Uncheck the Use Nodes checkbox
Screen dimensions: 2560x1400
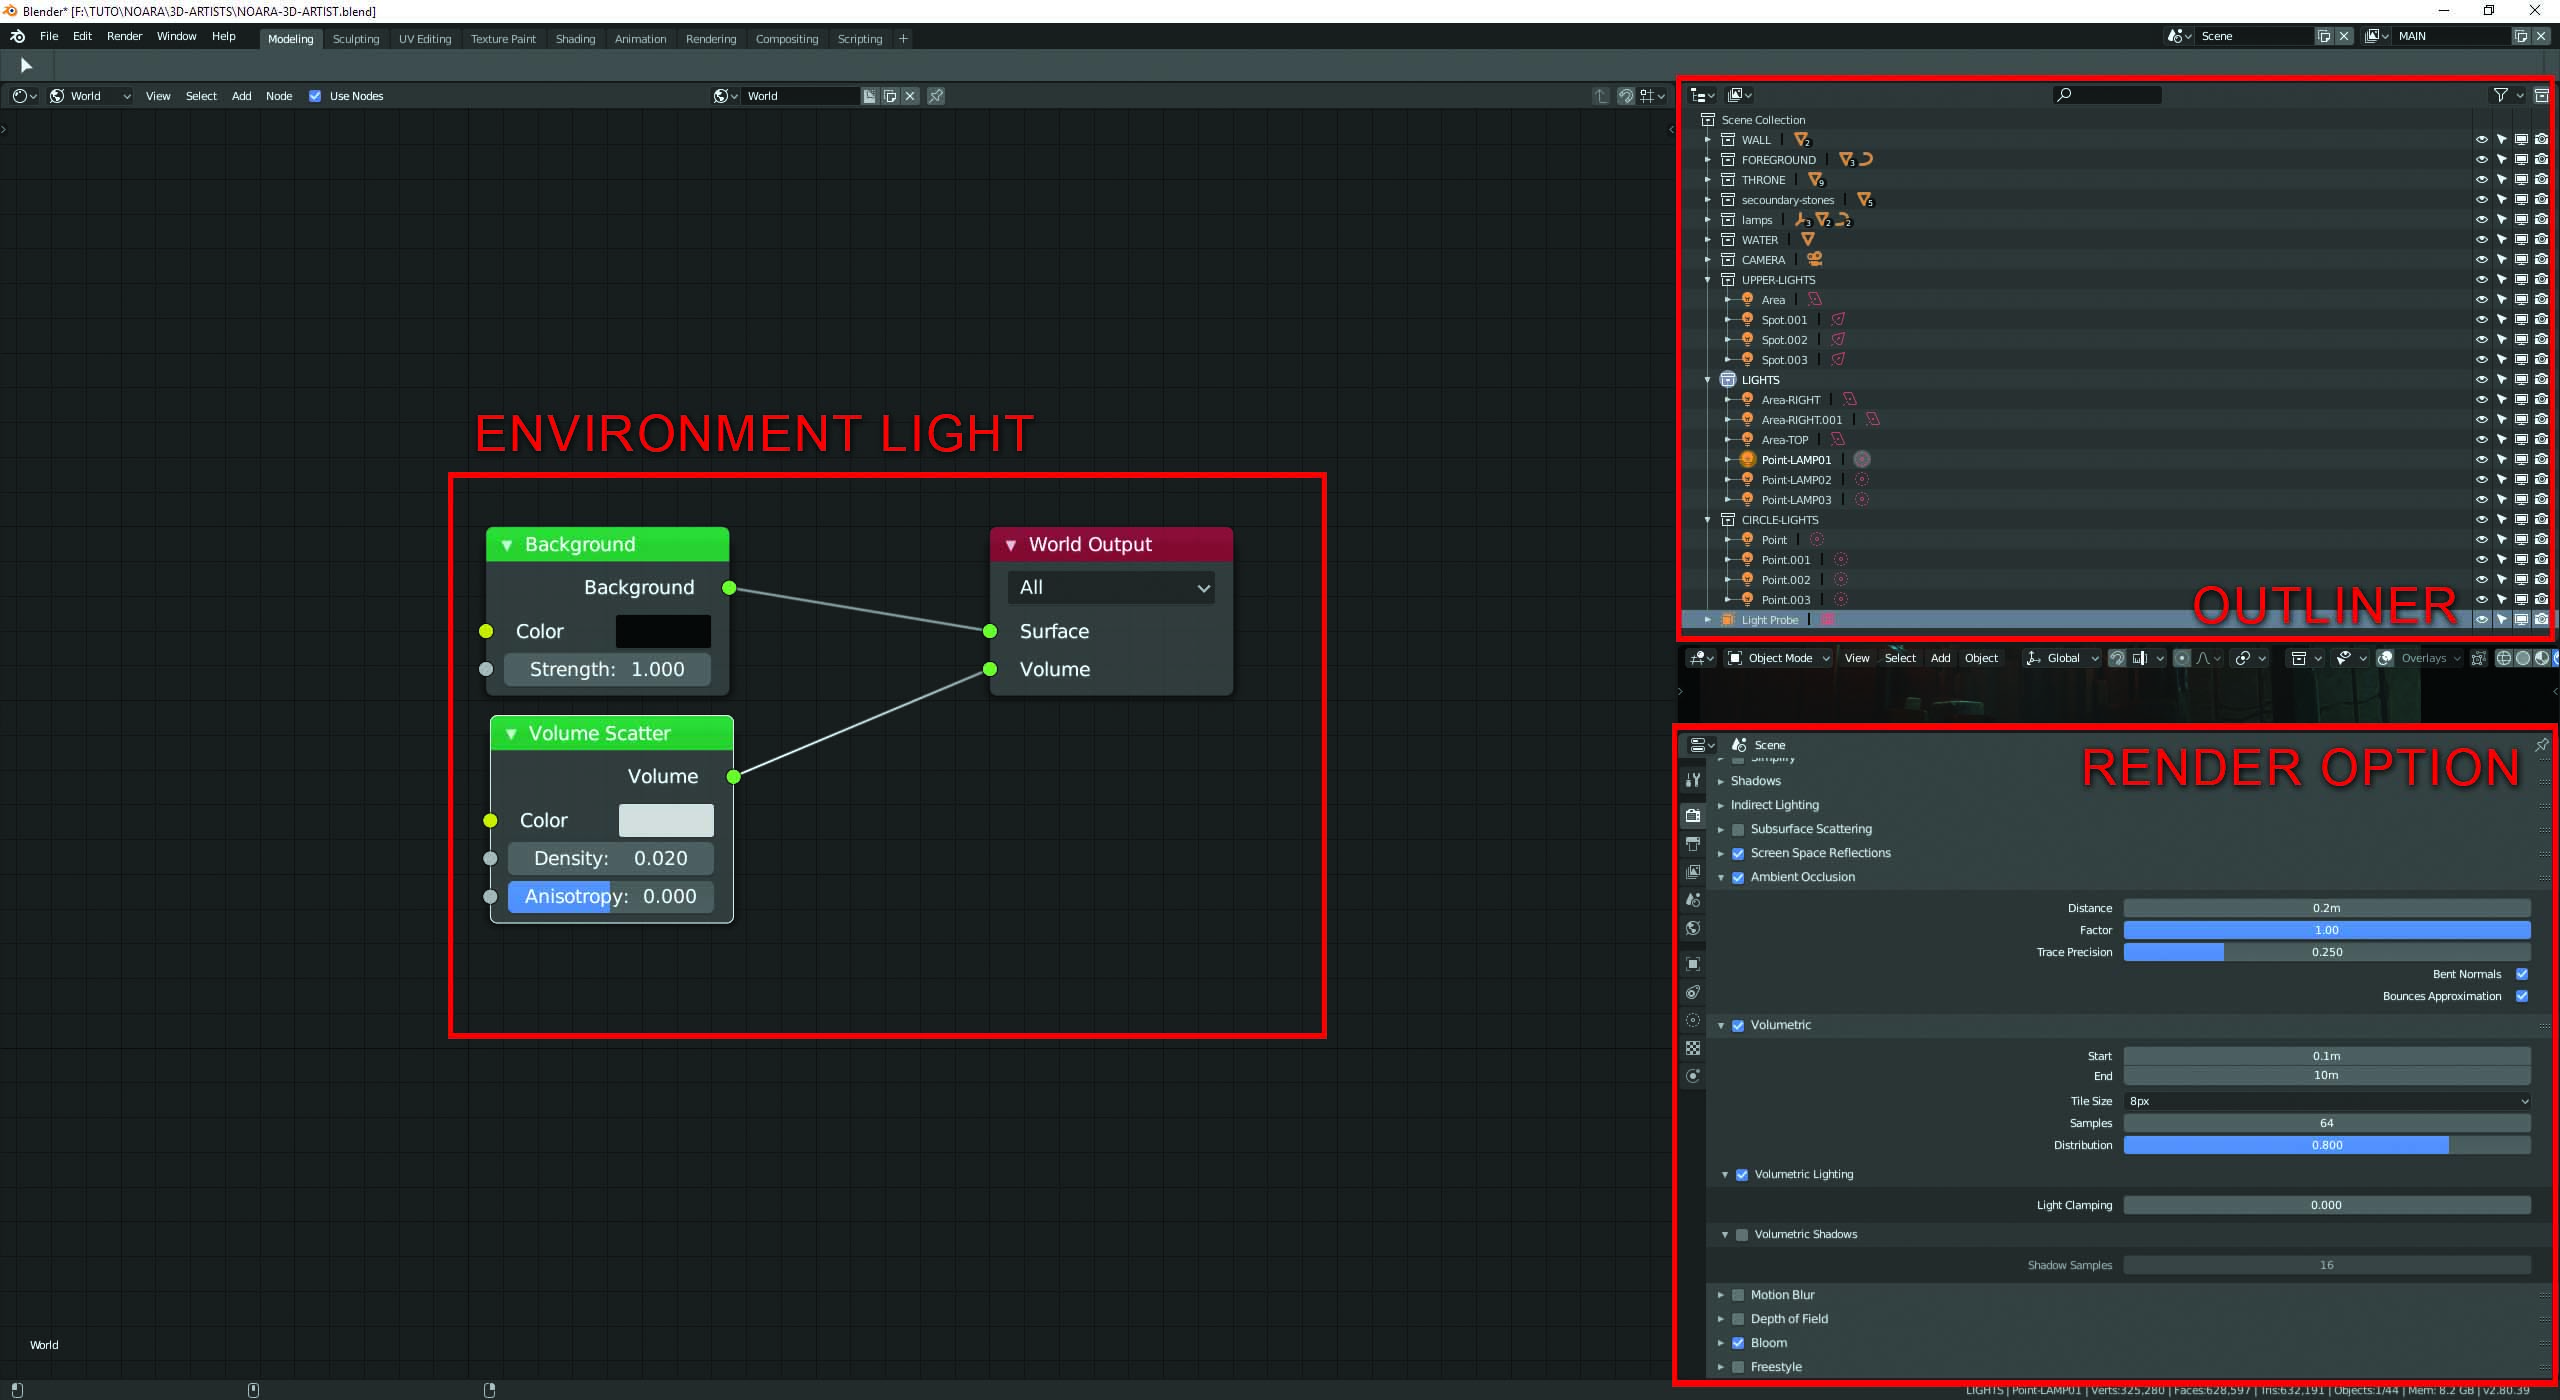coord(315,96)
